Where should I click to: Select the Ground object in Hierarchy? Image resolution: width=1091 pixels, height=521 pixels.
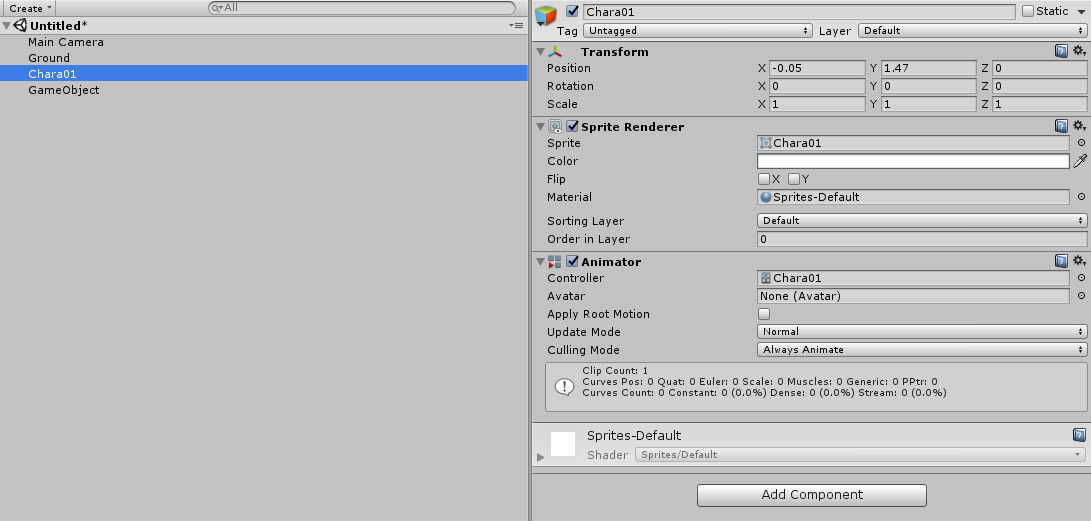pyautogui.click(x=49, y=58)
